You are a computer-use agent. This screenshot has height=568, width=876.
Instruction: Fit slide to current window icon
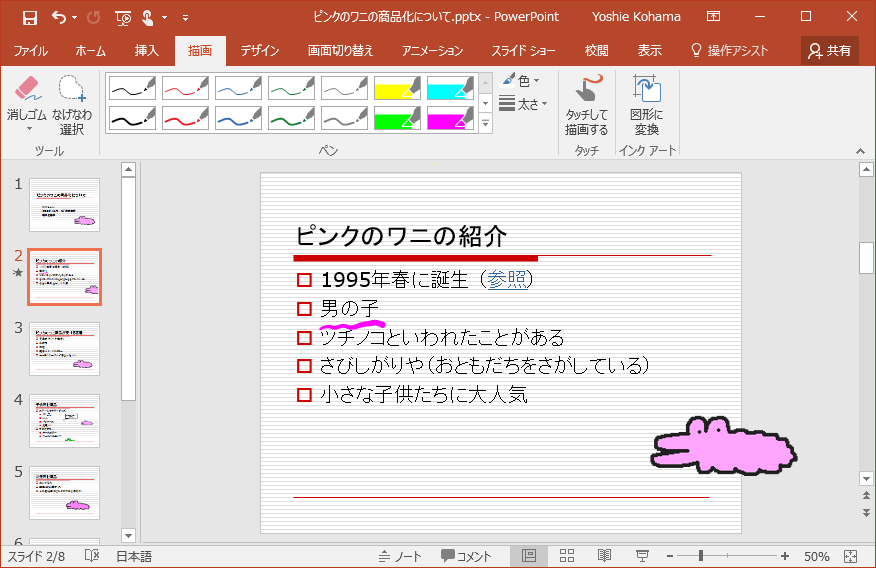(x=850, y=556)
